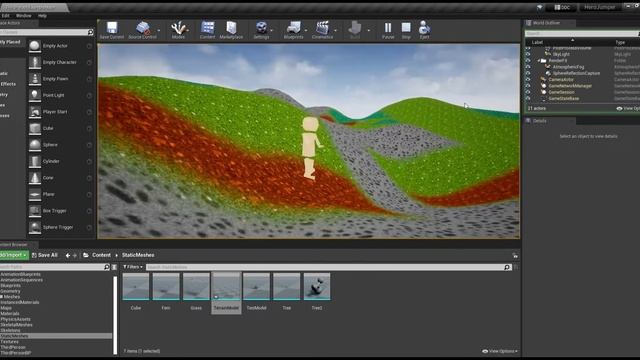Select the Cylinder placement icon
The height and width of the screenshot is (360, 640).
point(35,161)
